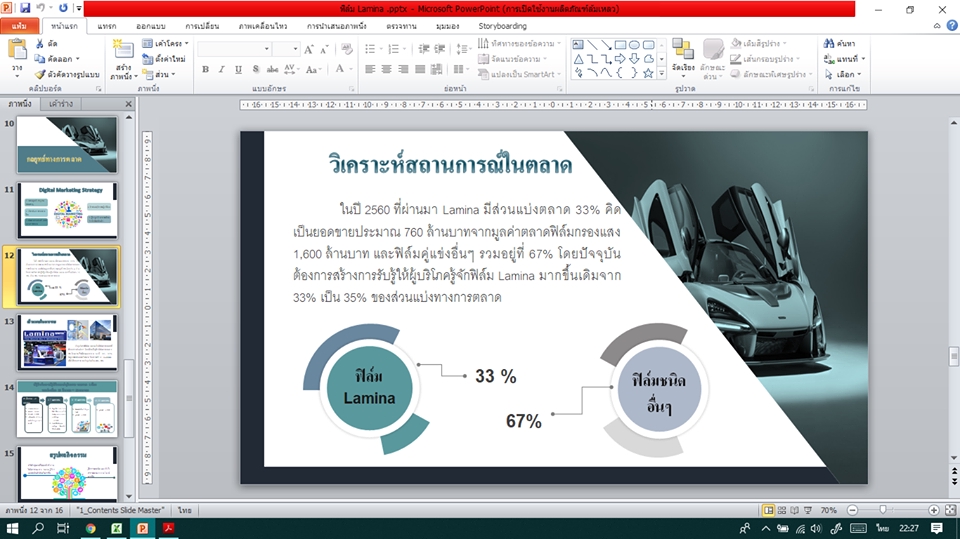
Task: Select slide 11 Digital Marketing Strategy thumbnail
Action: [x=67, y=210]
